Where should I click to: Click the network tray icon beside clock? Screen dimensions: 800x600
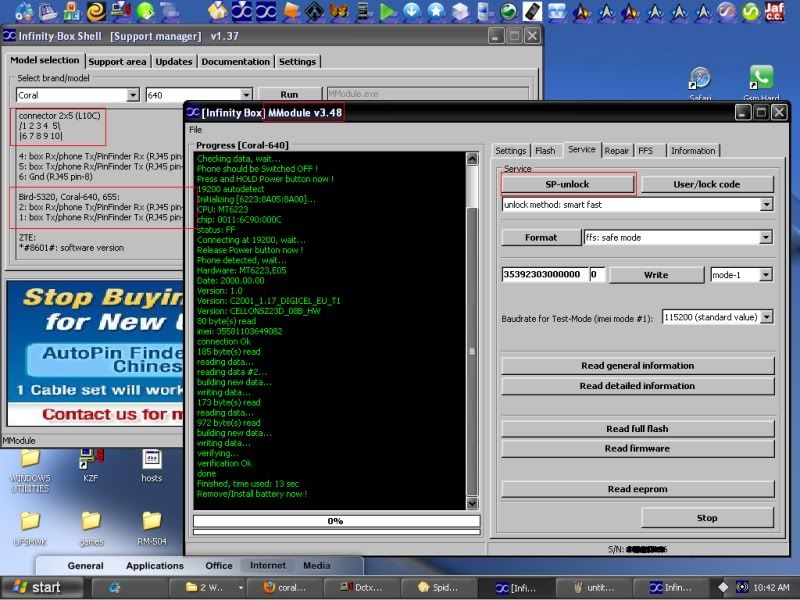tap(742, 587)
